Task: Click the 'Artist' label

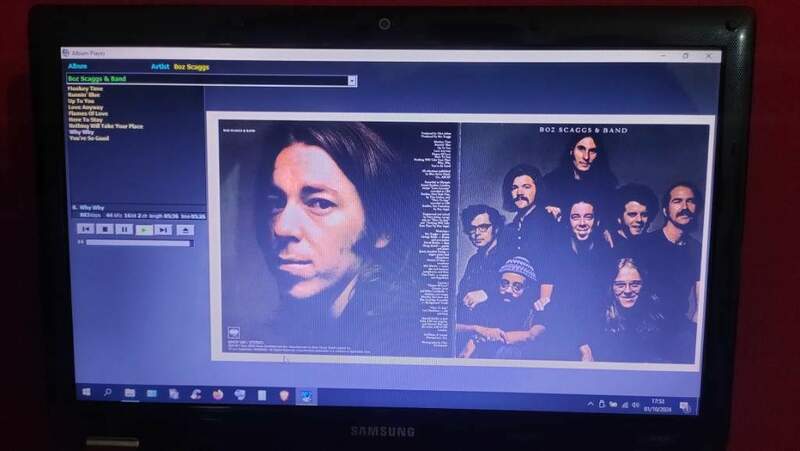Action: pos(160,66)
